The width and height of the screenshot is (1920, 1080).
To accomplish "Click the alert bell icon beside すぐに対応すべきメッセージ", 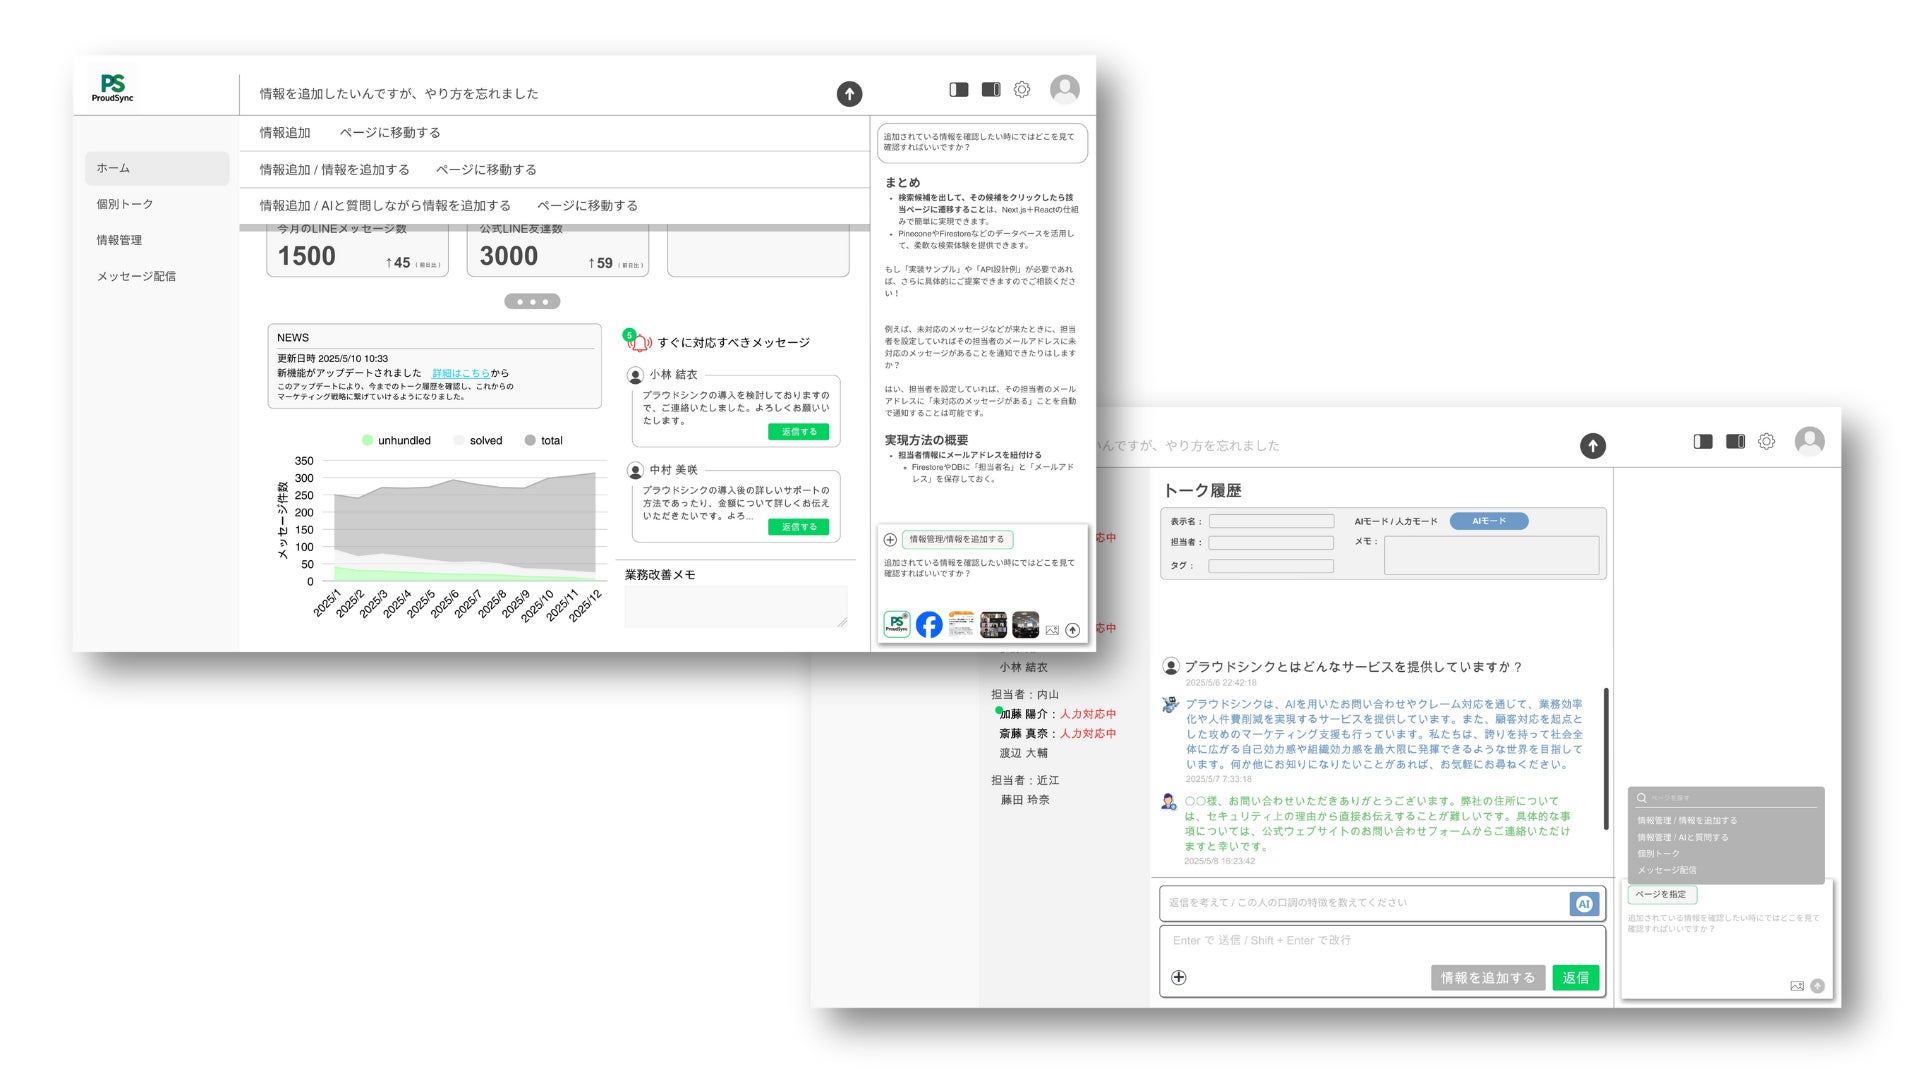I will [x=638, y=342].
